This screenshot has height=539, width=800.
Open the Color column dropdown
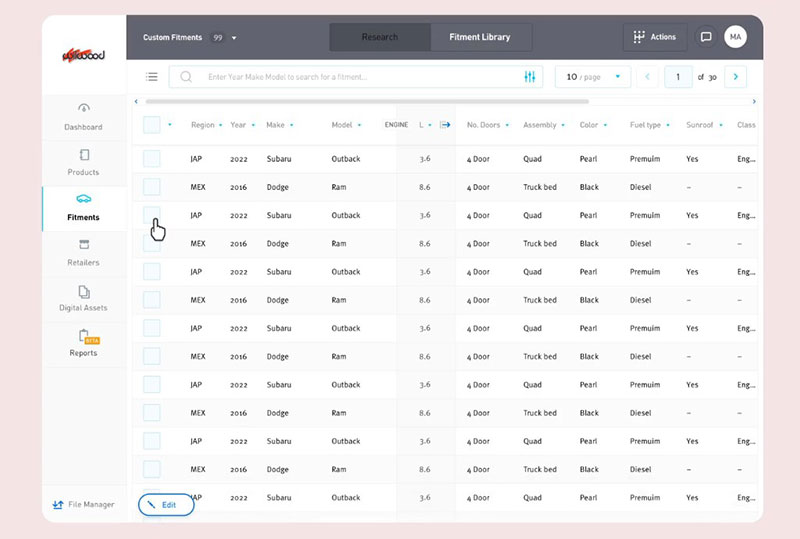(x=605, y=125)
